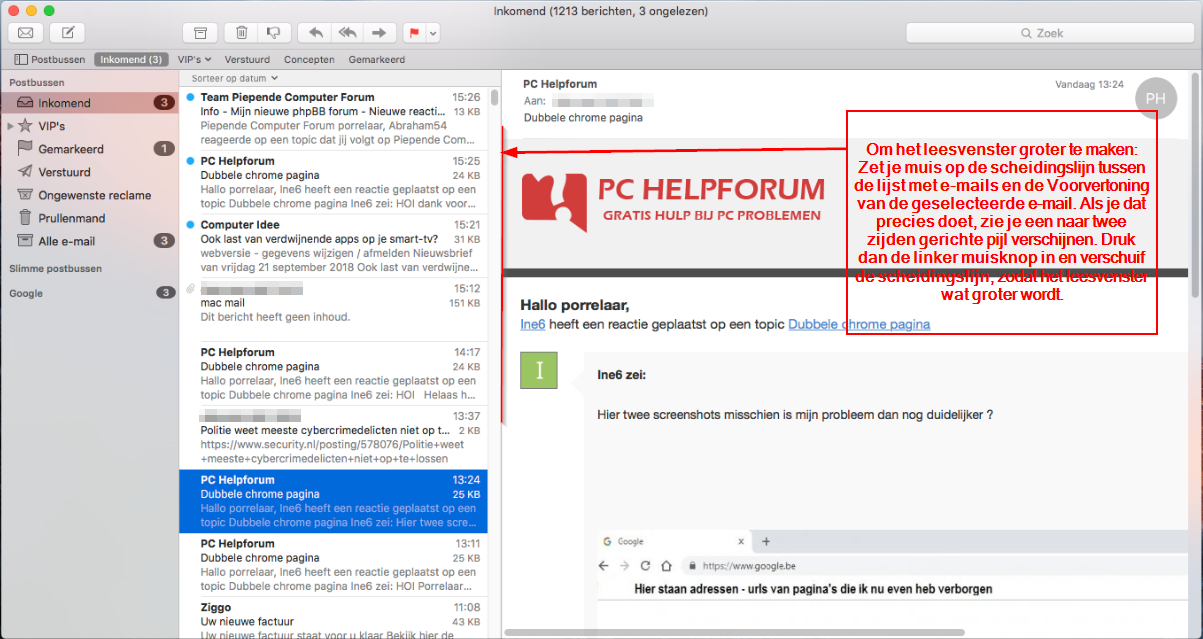
Task: Select the Forward arrow icon
Action: [x=379, y=32]
